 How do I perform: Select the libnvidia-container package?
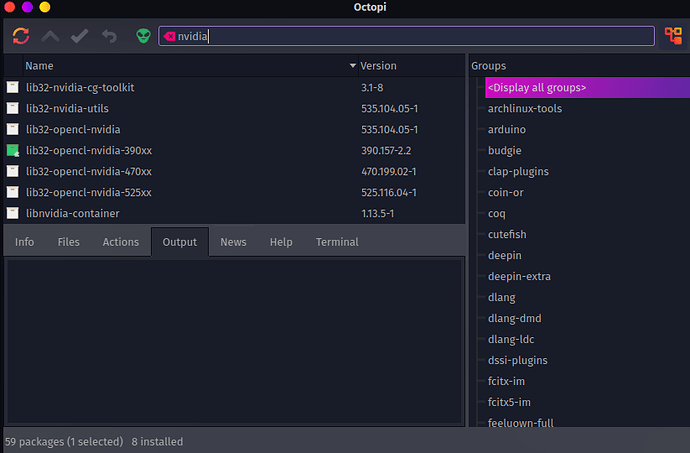click(73, 214)
